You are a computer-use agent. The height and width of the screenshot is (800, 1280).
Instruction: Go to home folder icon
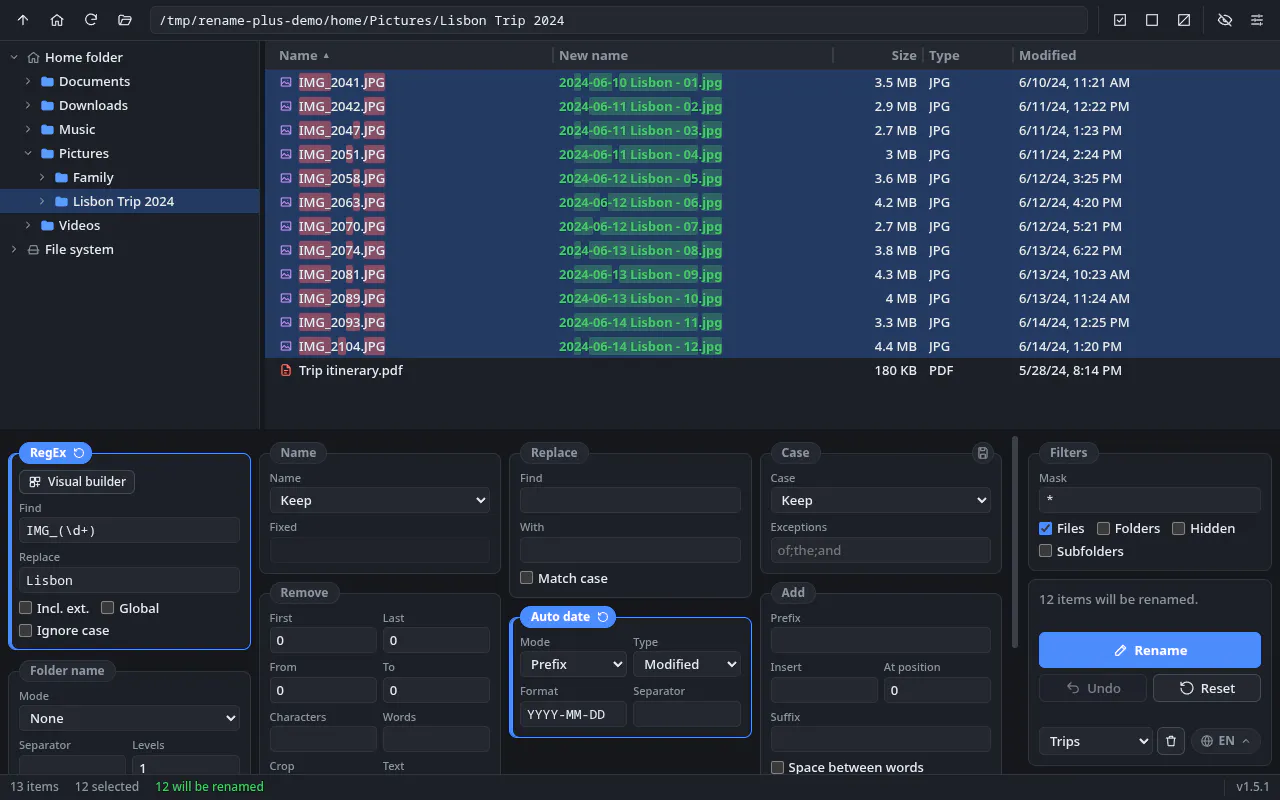click(x=57, y=20)
